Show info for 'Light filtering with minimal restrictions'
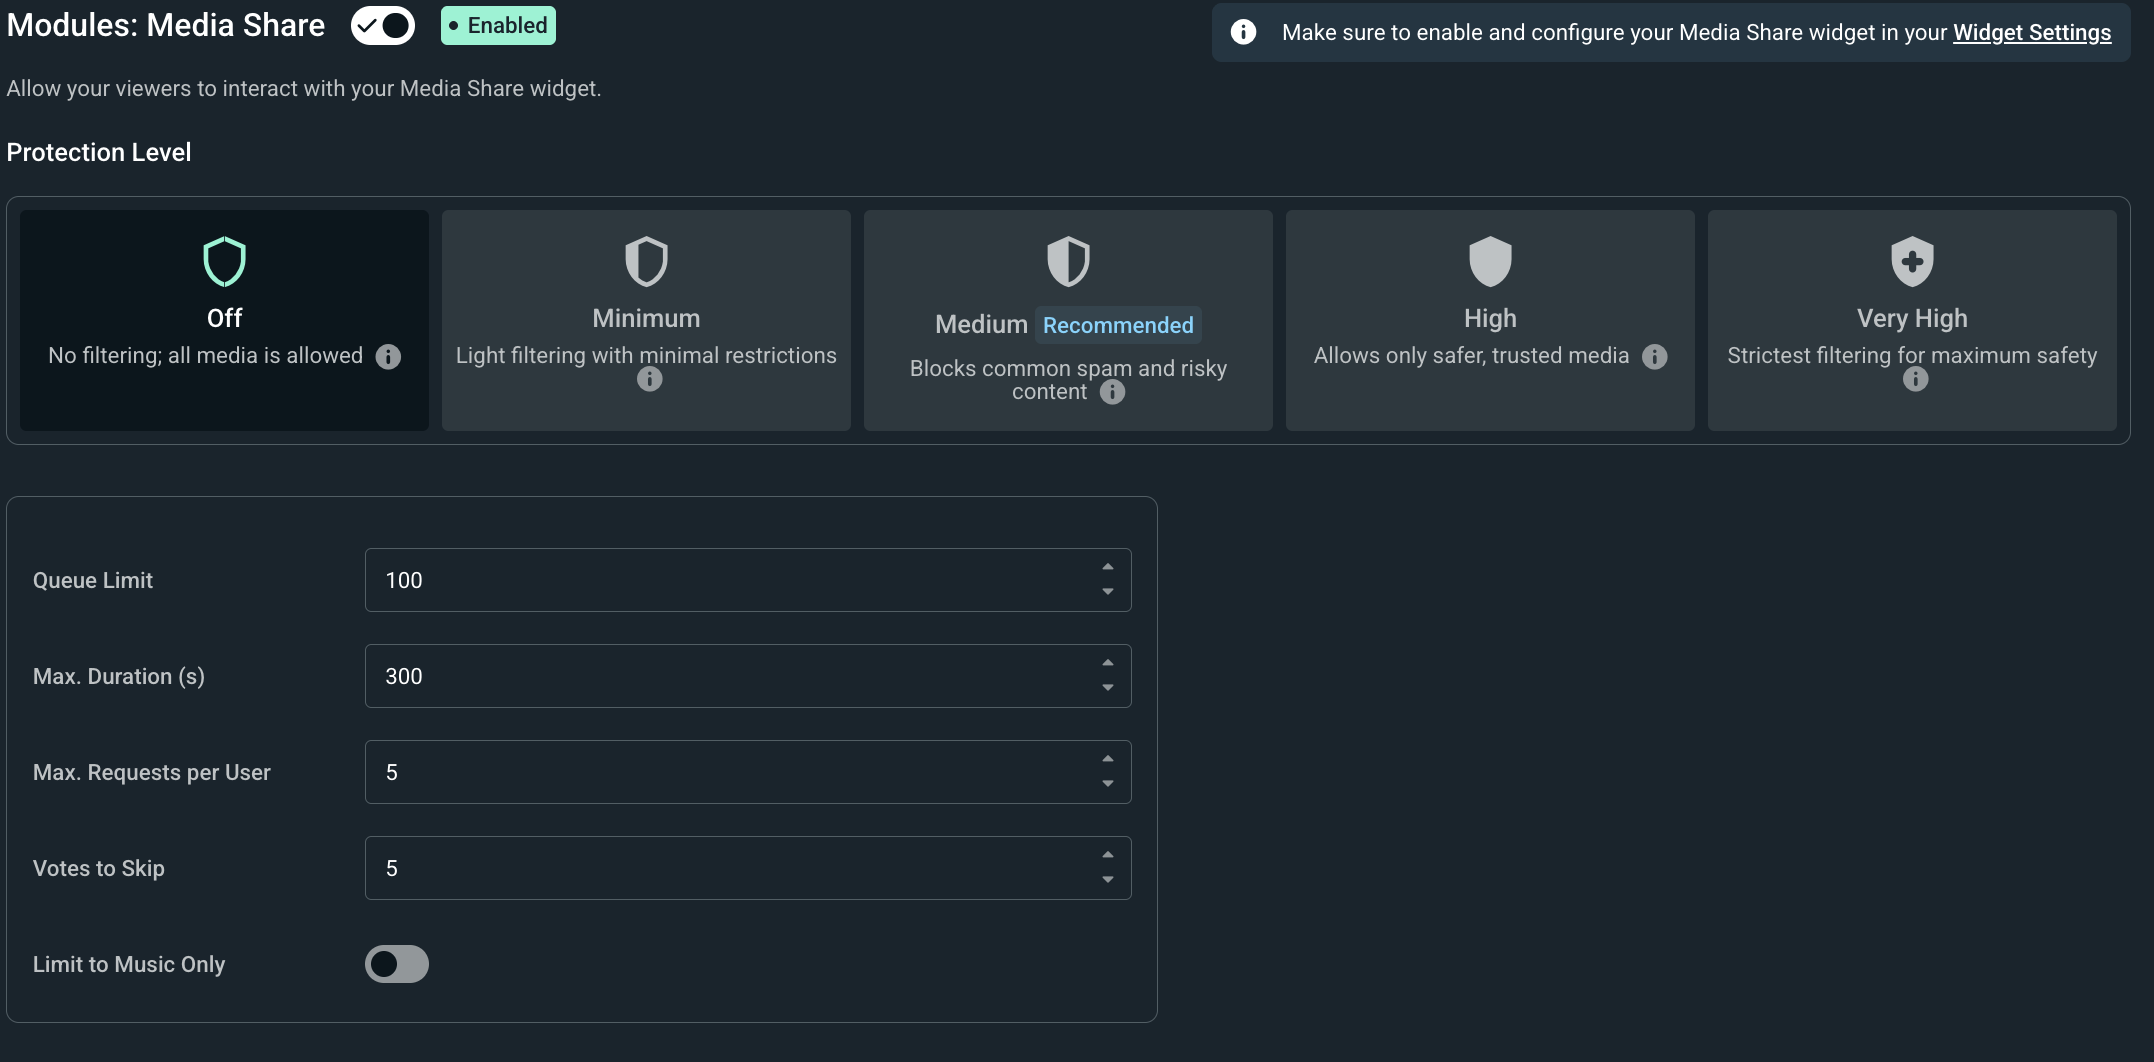 coord(650,379)
